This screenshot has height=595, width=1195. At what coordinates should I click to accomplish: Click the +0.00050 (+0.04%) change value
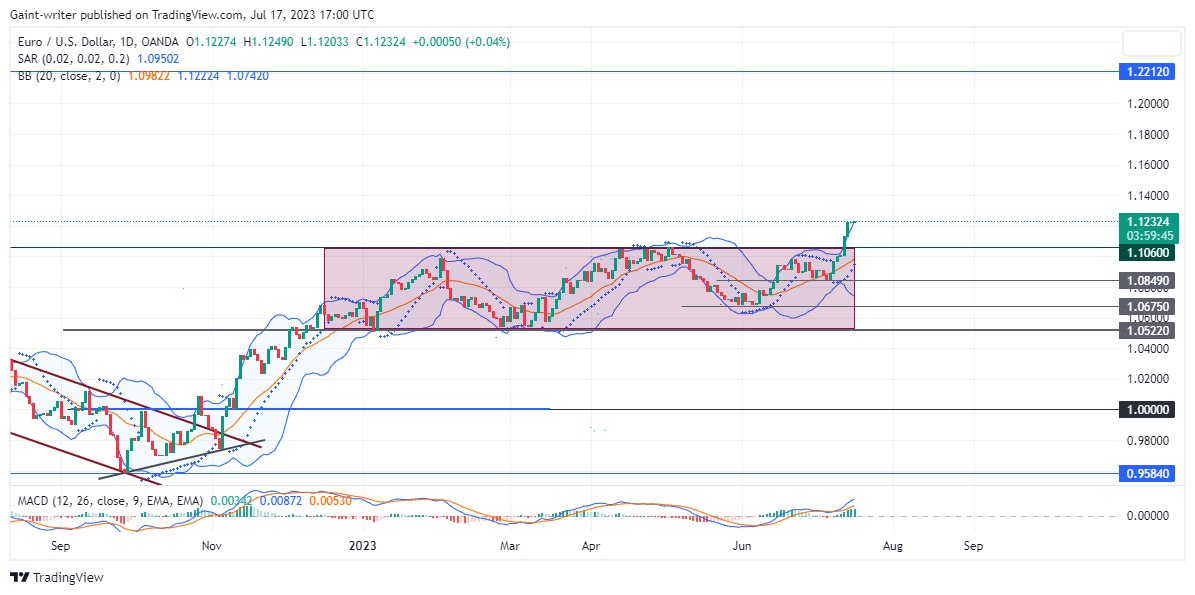pyautogui.click(x=461, y=42)
